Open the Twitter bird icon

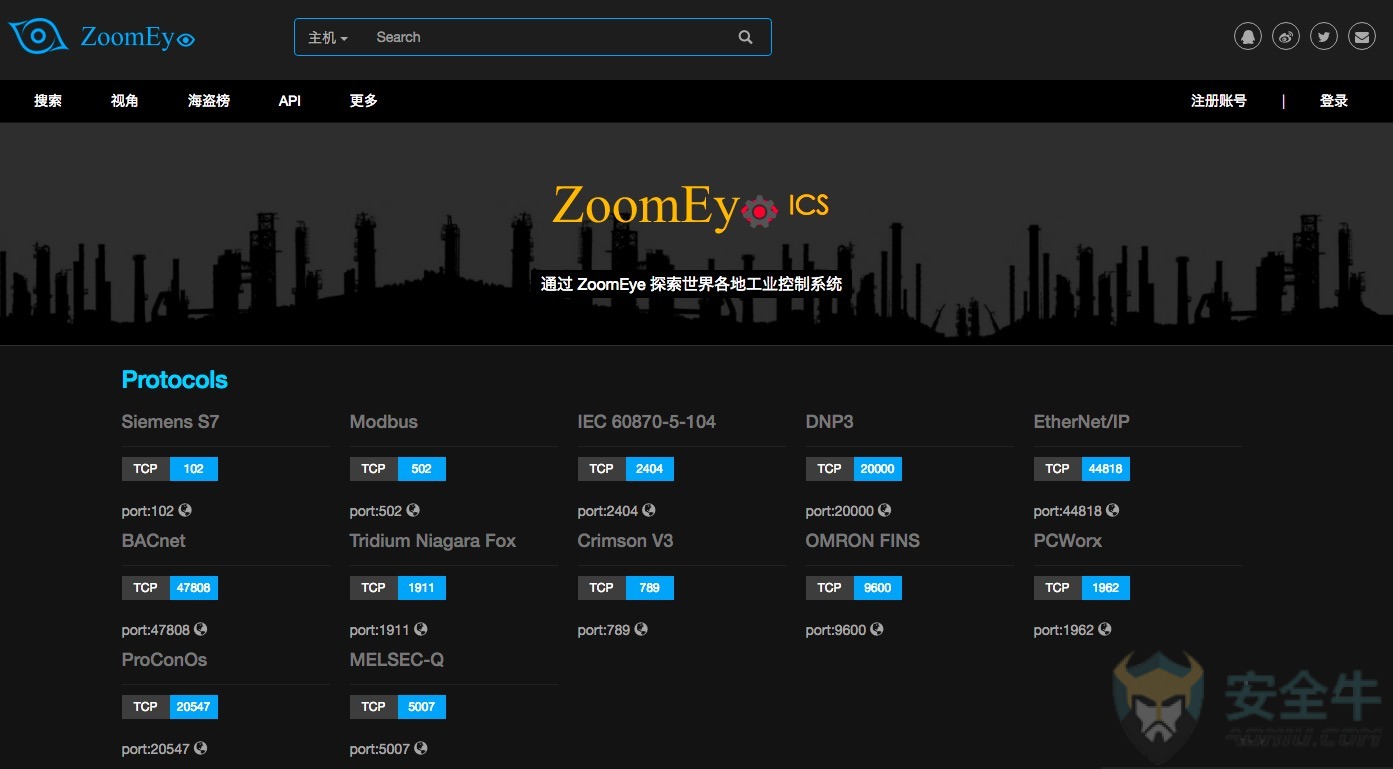coord(1324,37)
